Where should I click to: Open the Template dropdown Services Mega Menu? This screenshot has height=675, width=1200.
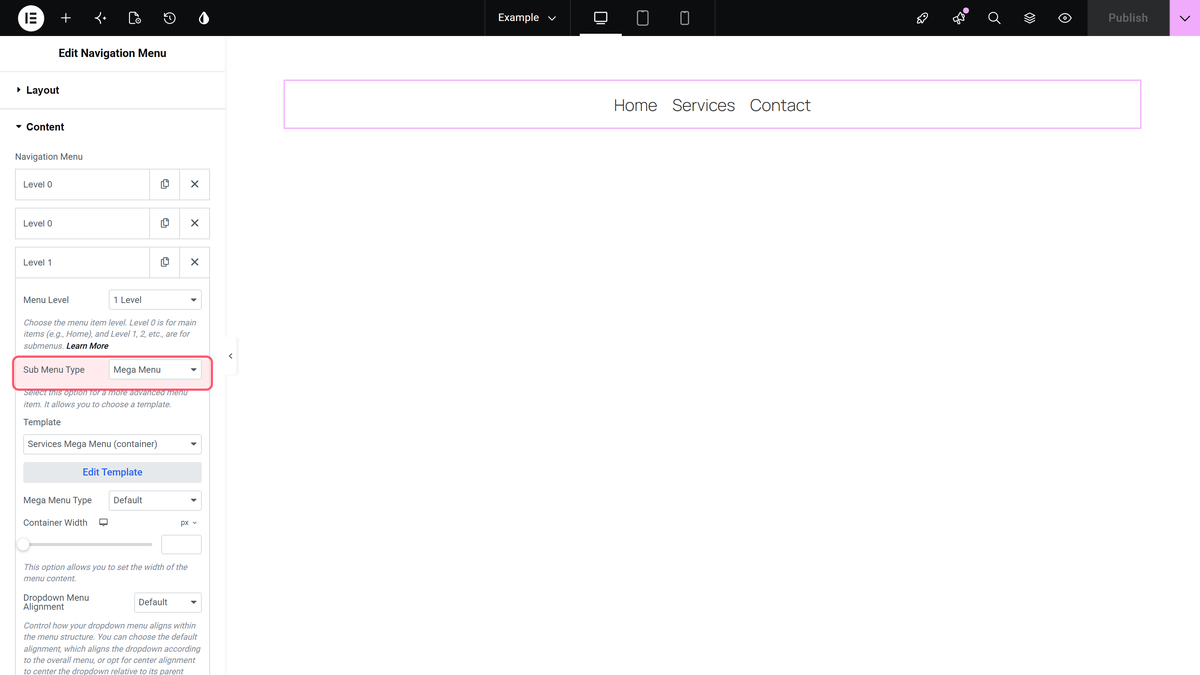click(112, 444)
